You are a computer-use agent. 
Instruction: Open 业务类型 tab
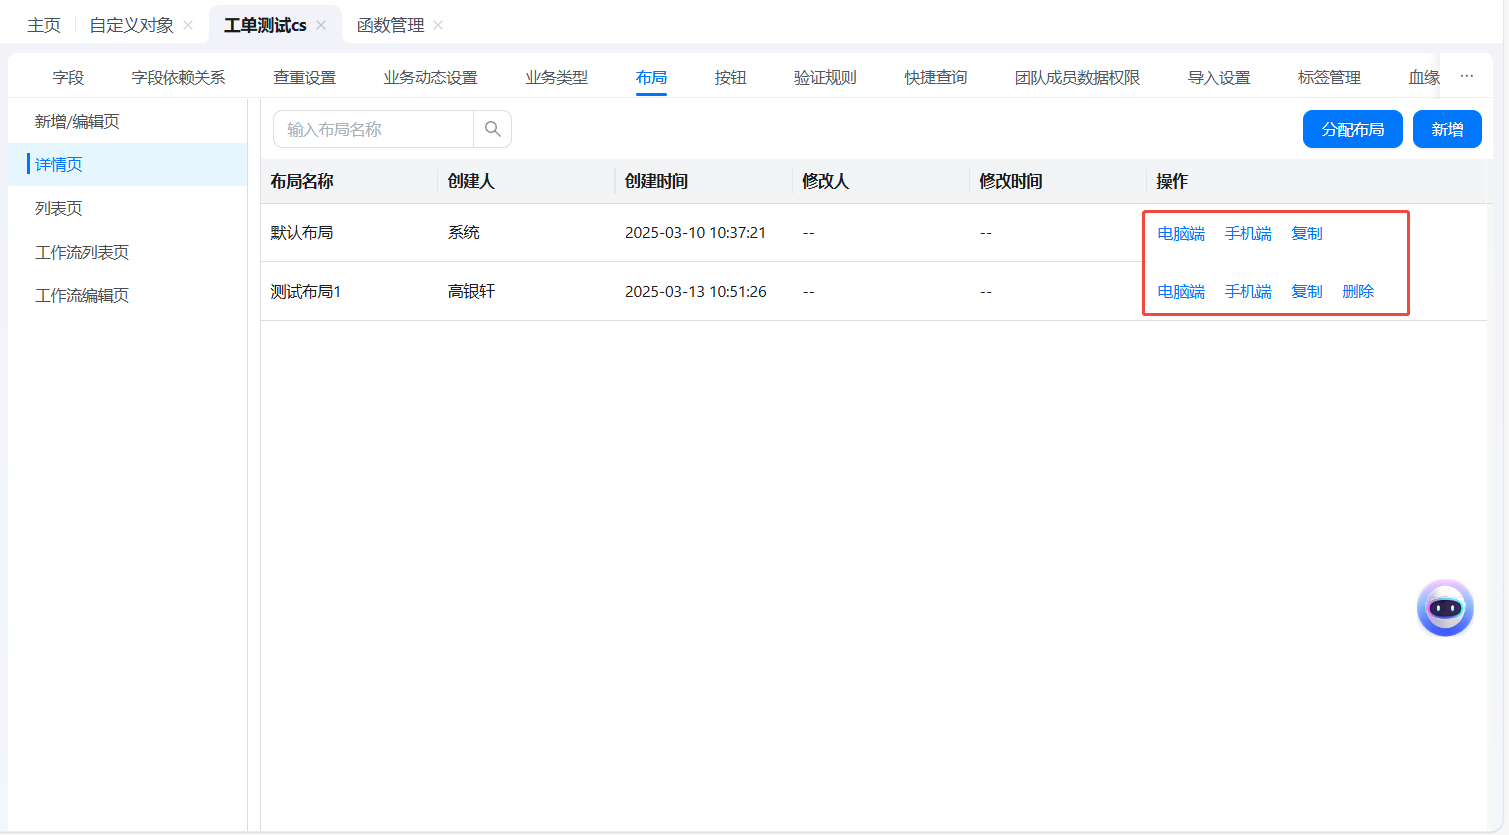556,77
